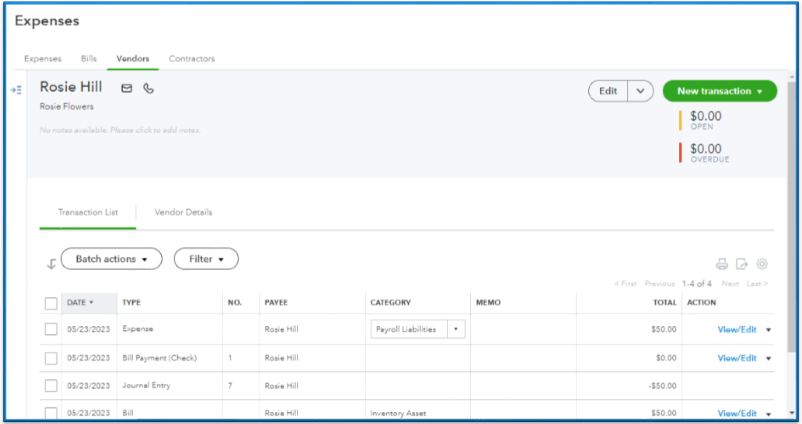
Task: Click the email envelope icon beside Rosie Hill
Action: pyautogui.click(x=127, y=88)
